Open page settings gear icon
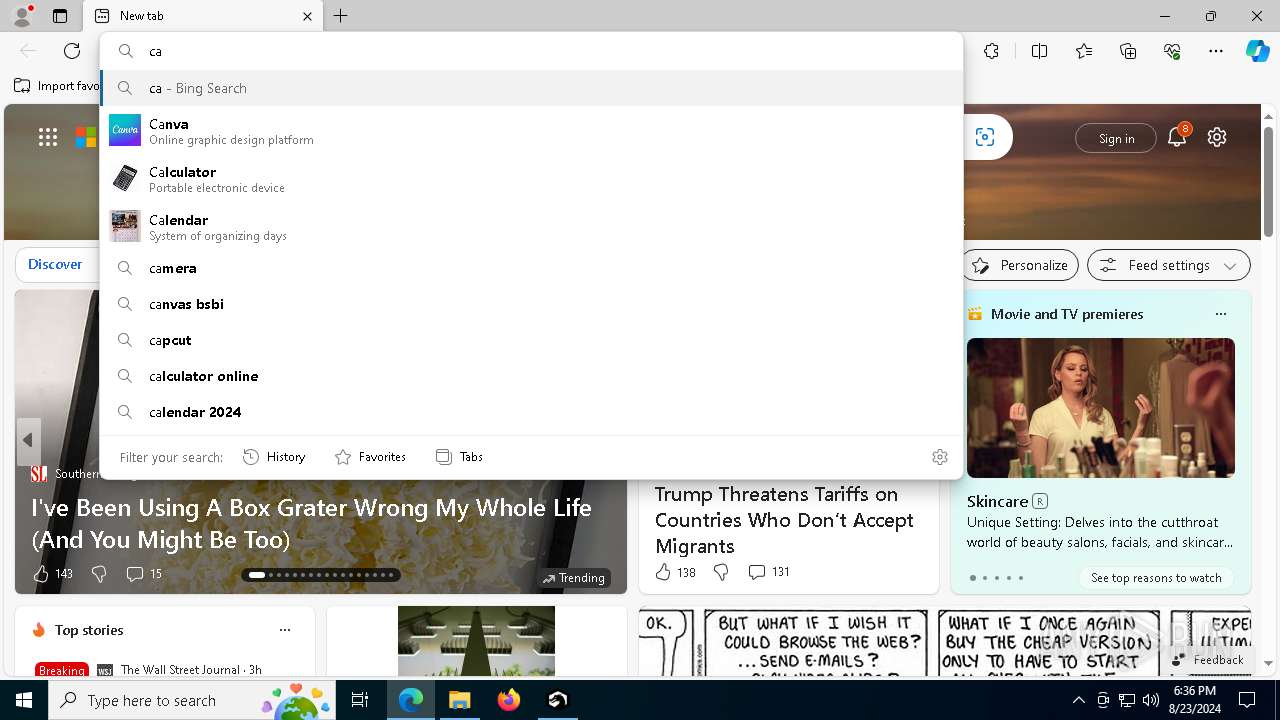This screenshot has width=1280, height=720. (x=1217, y=138)
